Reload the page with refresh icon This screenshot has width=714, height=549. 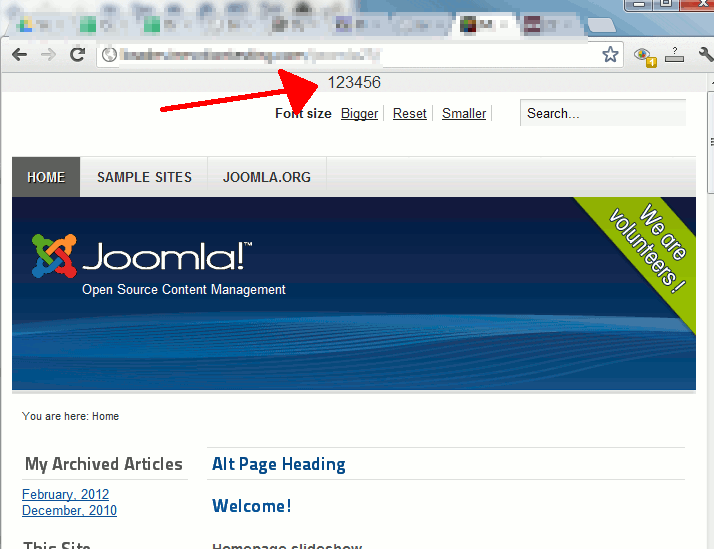click(77, 55)
